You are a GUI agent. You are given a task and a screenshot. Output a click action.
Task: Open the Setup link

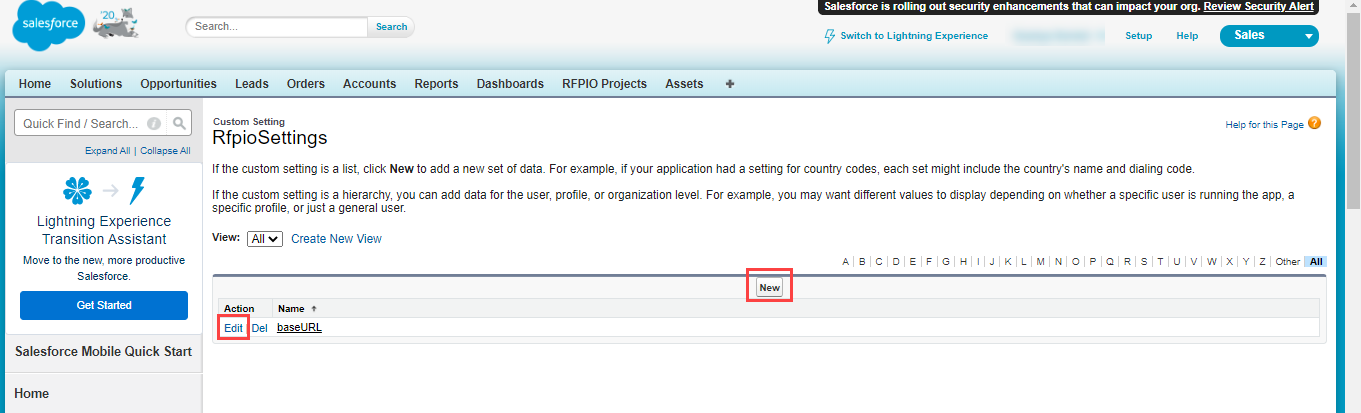point(1139,36)
